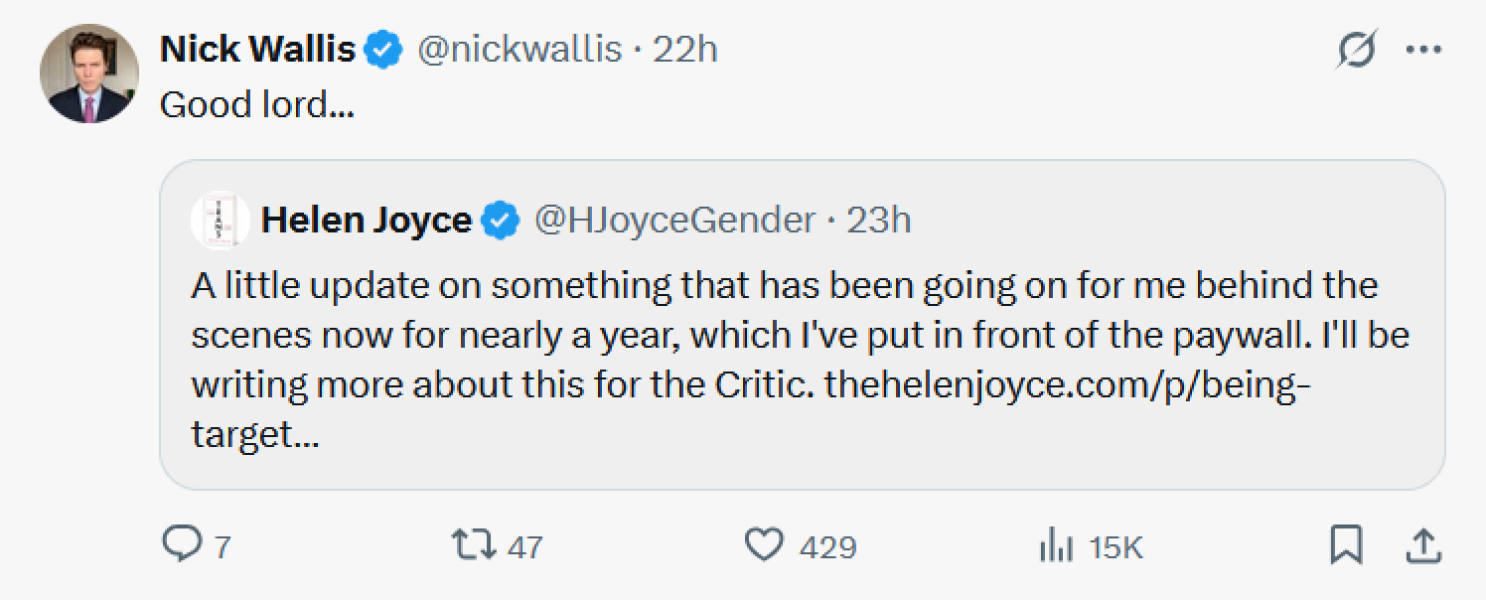Click Helen Joyce display name

pyautogui.click(x=366, y=220)
